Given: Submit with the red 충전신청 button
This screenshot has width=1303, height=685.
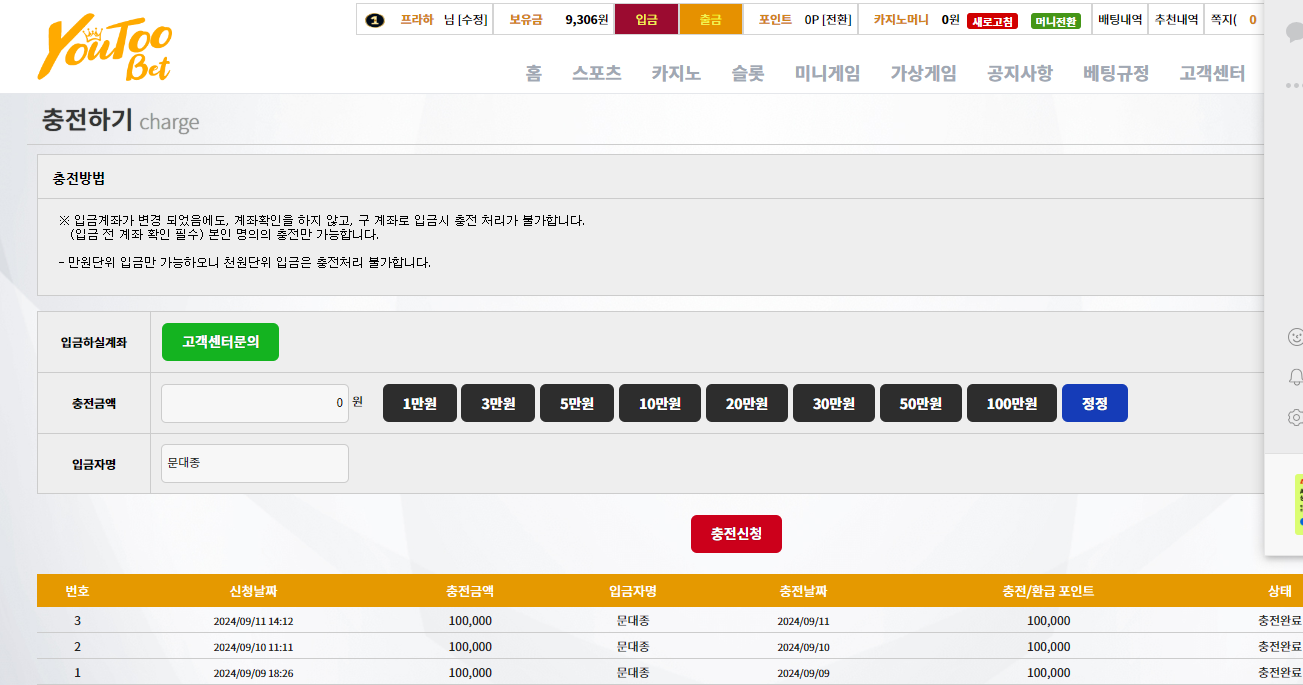Looking at the screenshot, I should pos(736,534).
